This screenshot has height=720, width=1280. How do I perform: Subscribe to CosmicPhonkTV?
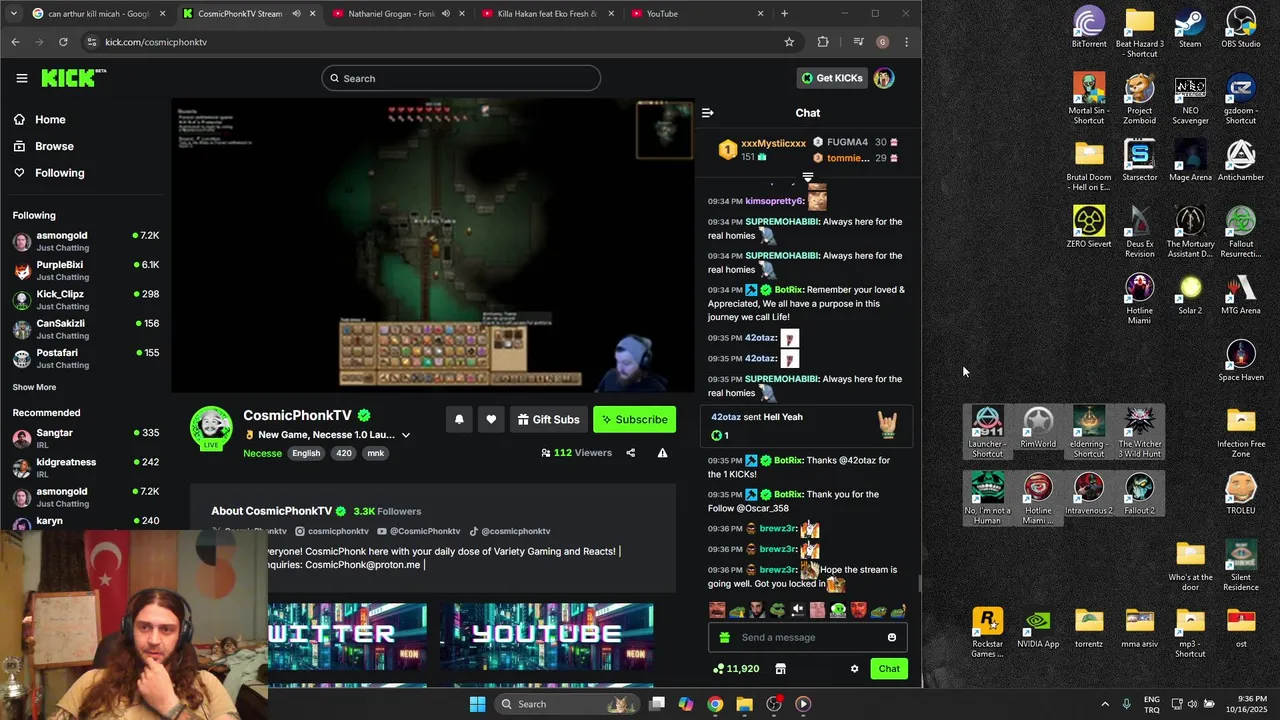click(634, 420)
